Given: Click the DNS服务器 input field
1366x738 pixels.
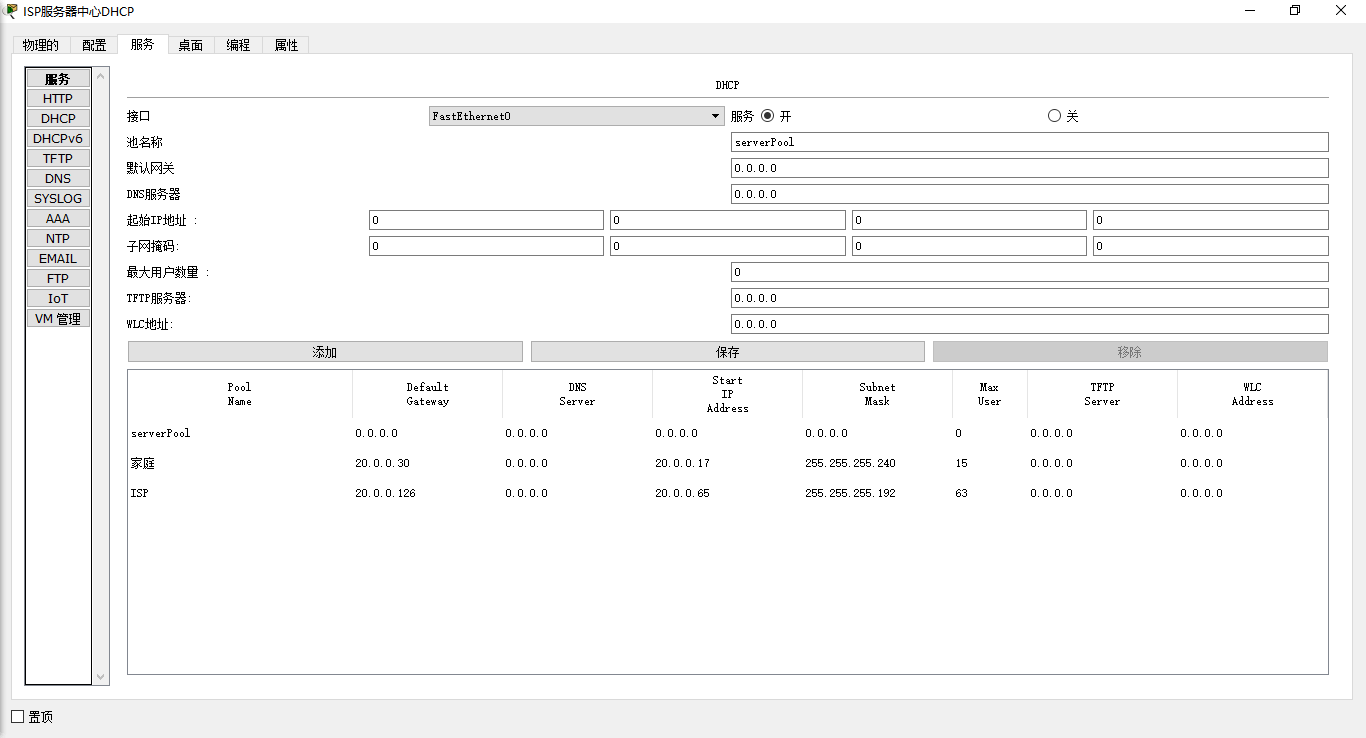Looking at the screenshot, I should [x=1030, y=194].
